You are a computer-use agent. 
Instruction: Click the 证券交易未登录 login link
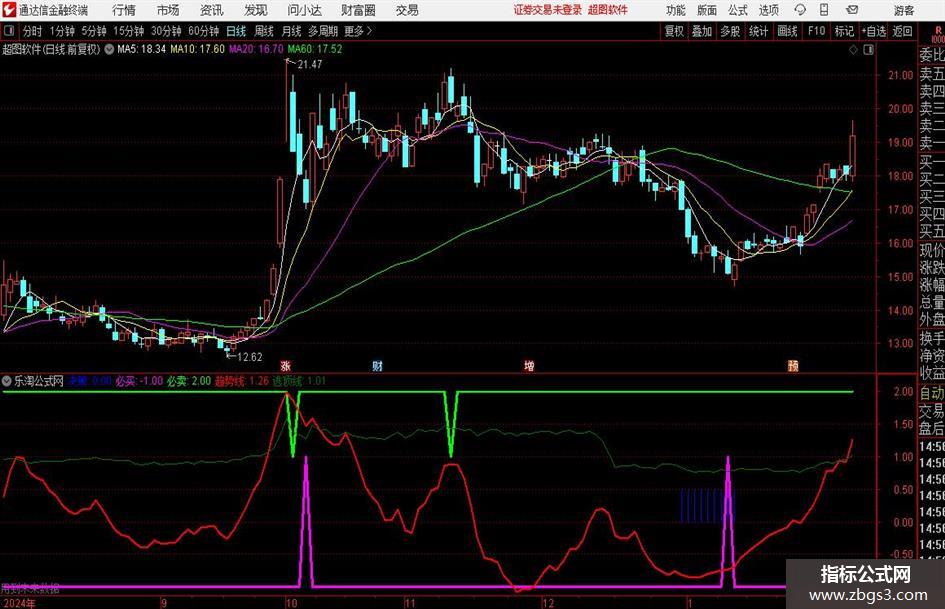pos(548,10)
